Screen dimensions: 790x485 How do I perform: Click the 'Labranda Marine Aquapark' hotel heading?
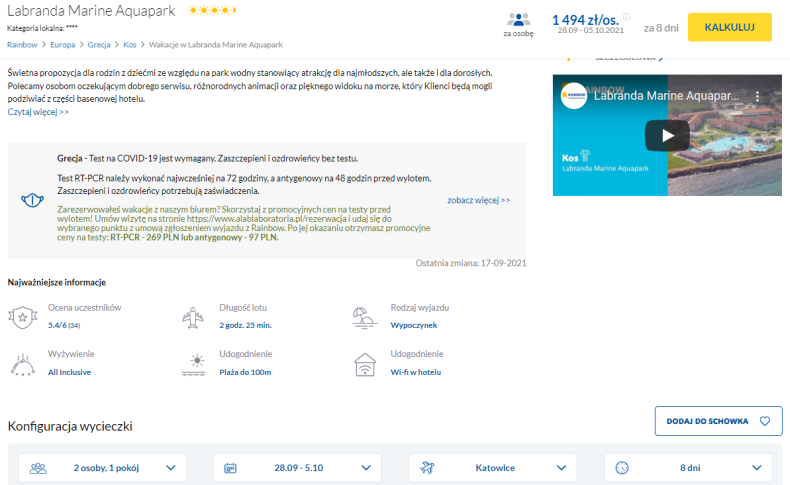91,11
